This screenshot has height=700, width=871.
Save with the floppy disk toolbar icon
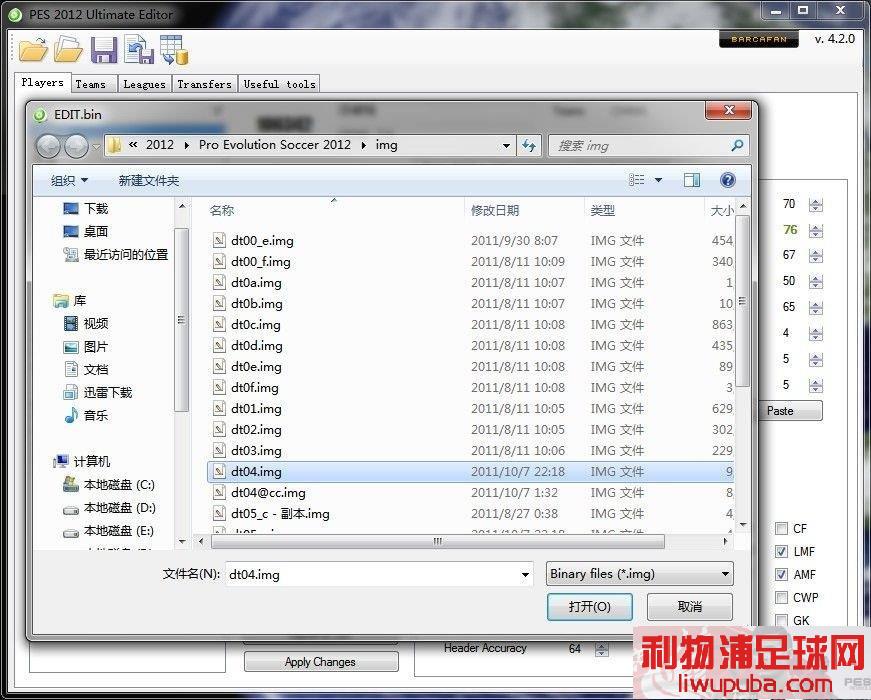click(x=103, y=50)
